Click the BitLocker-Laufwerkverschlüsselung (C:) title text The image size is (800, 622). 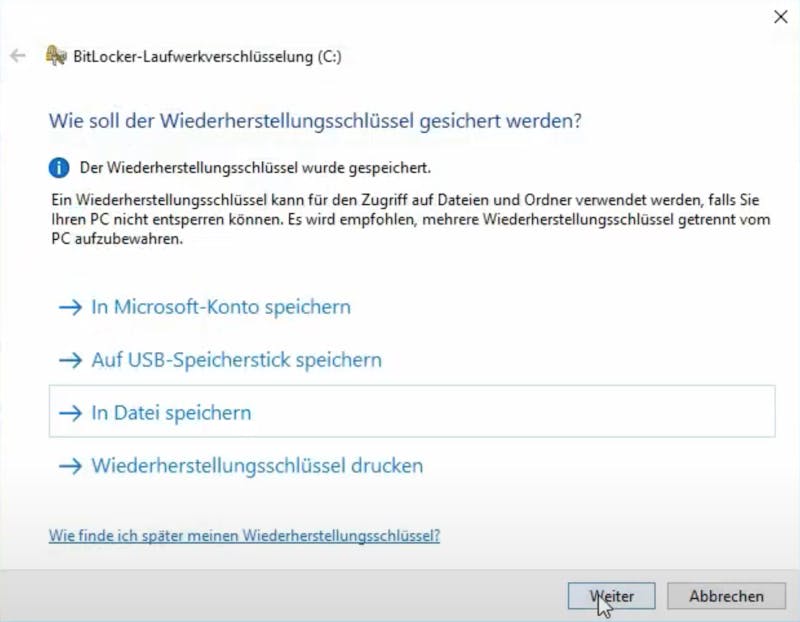point(207,56)
